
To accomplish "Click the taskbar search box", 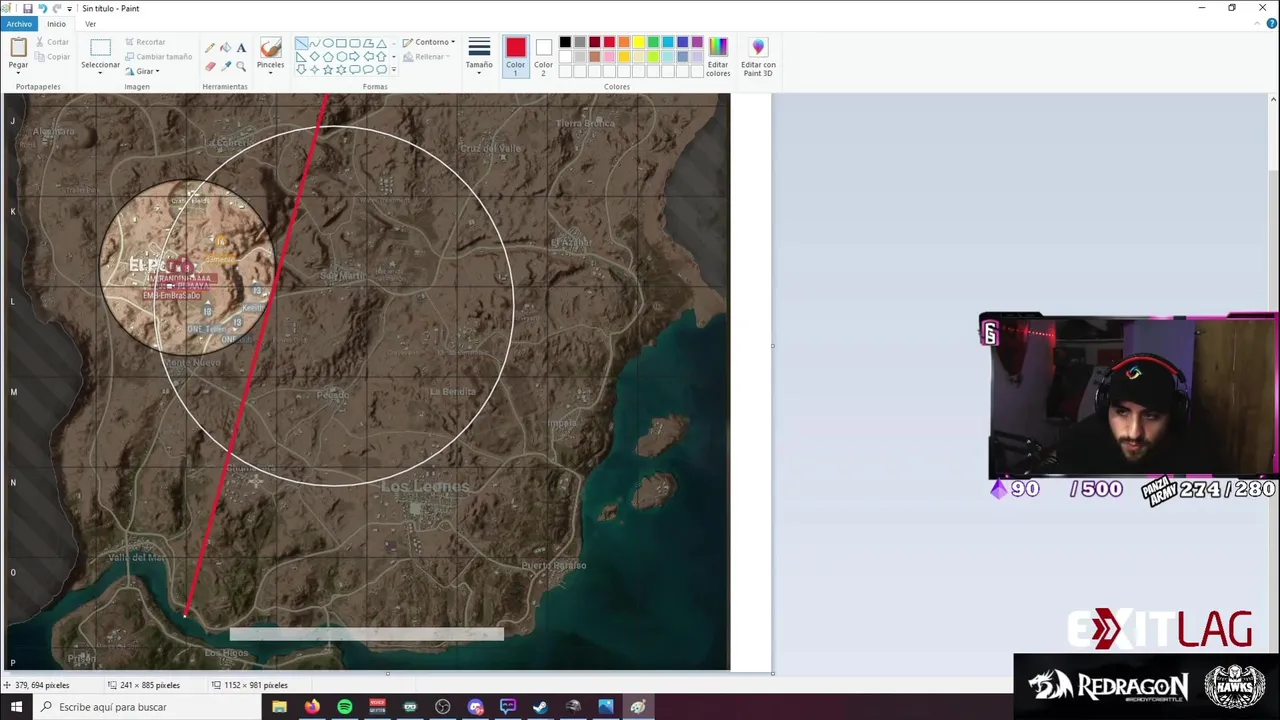I will tap(147, 707).
